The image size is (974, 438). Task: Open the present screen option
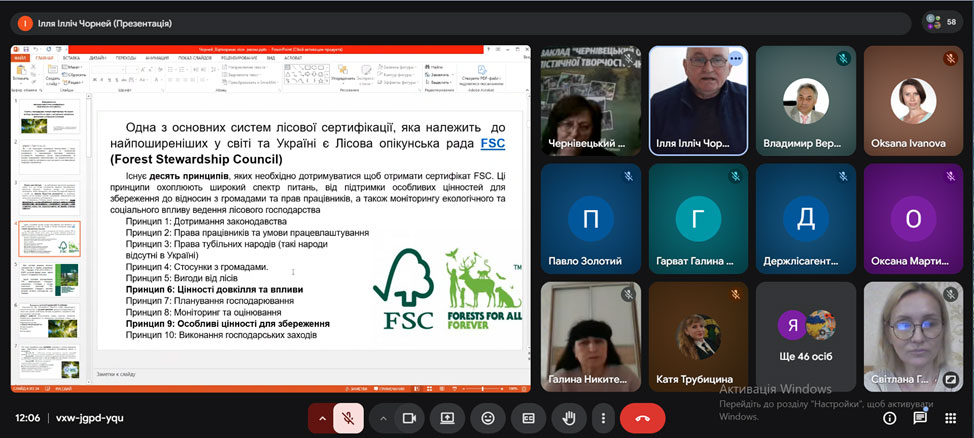point(447,418)
